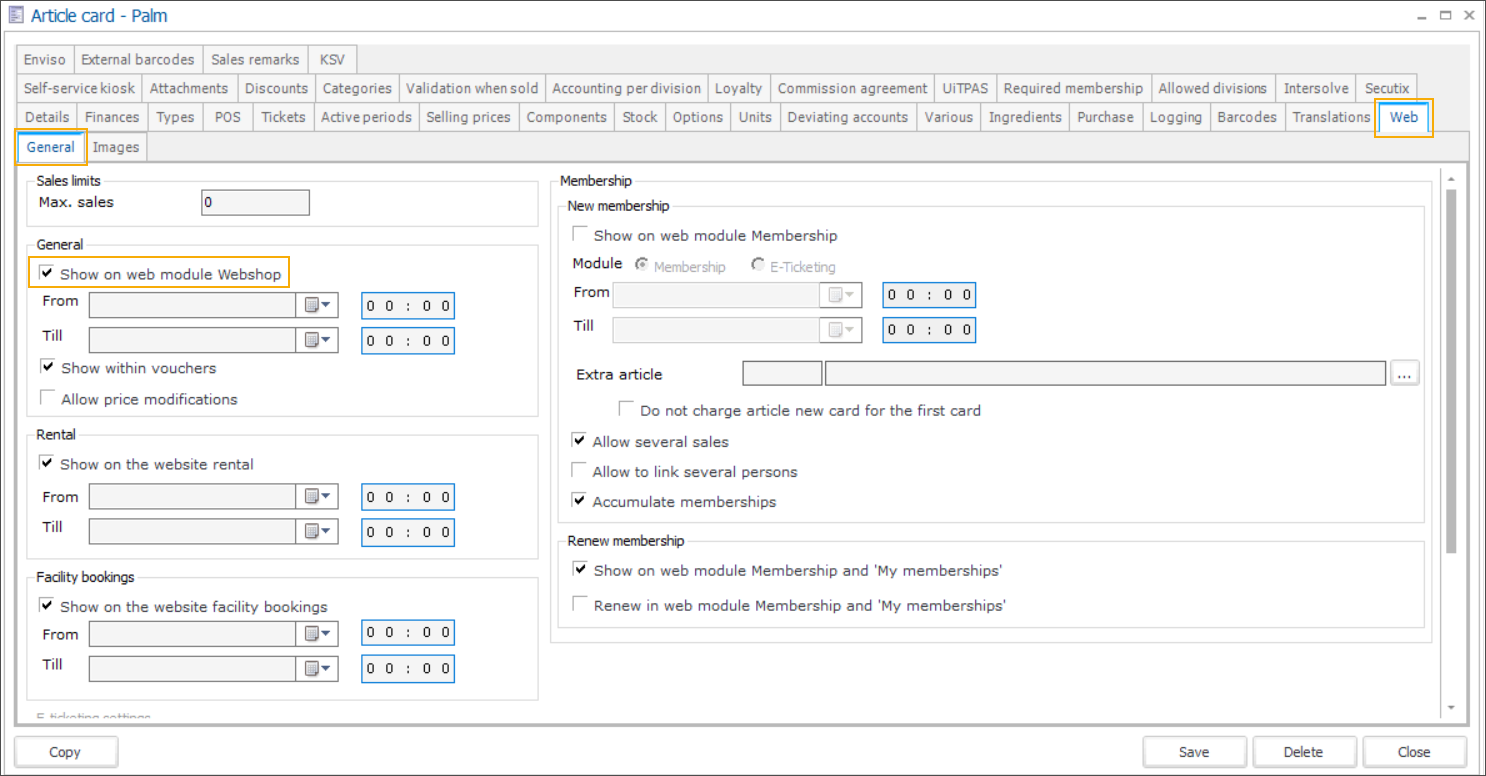Click the Article card window icon in title bar
The height and width of the screenshot is (776, 1486).
[15, 16]
